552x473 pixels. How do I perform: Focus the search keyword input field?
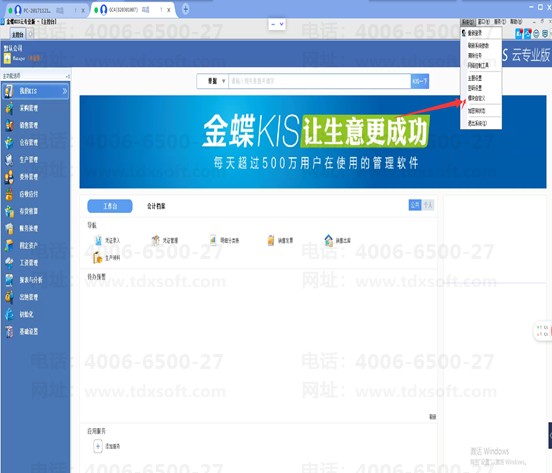point(320,81)
